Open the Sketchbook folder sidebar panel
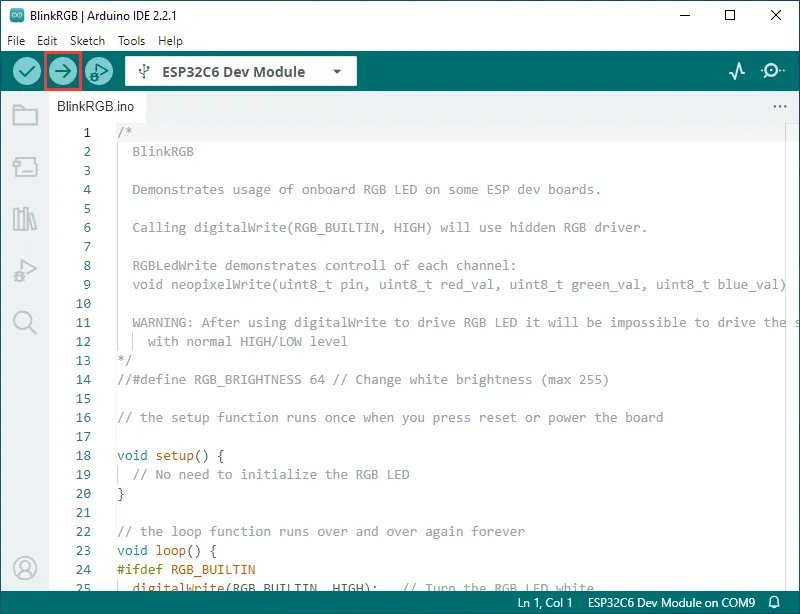Screen dimensions: 800x614 click(x=25, y=115)
